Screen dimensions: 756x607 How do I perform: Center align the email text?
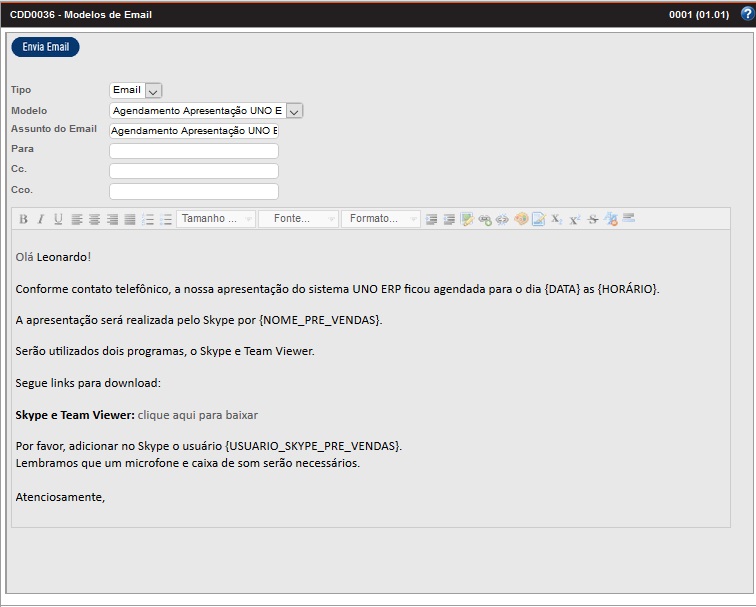(x=94, y=219)
